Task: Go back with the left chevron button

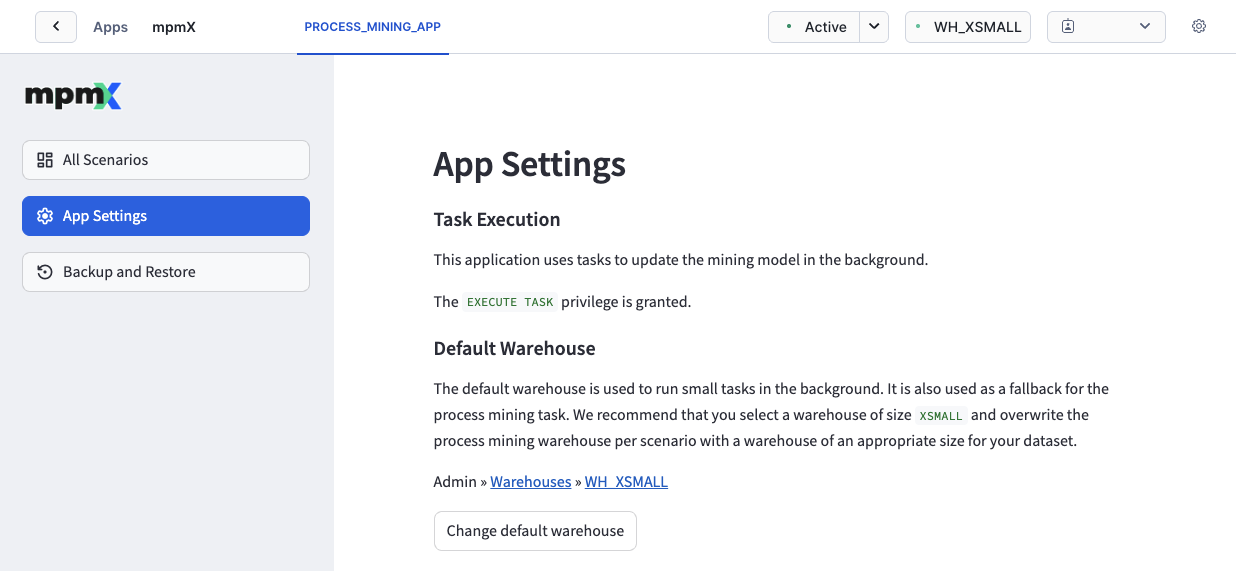Action: pyautogui.click(x=56, y=27)
